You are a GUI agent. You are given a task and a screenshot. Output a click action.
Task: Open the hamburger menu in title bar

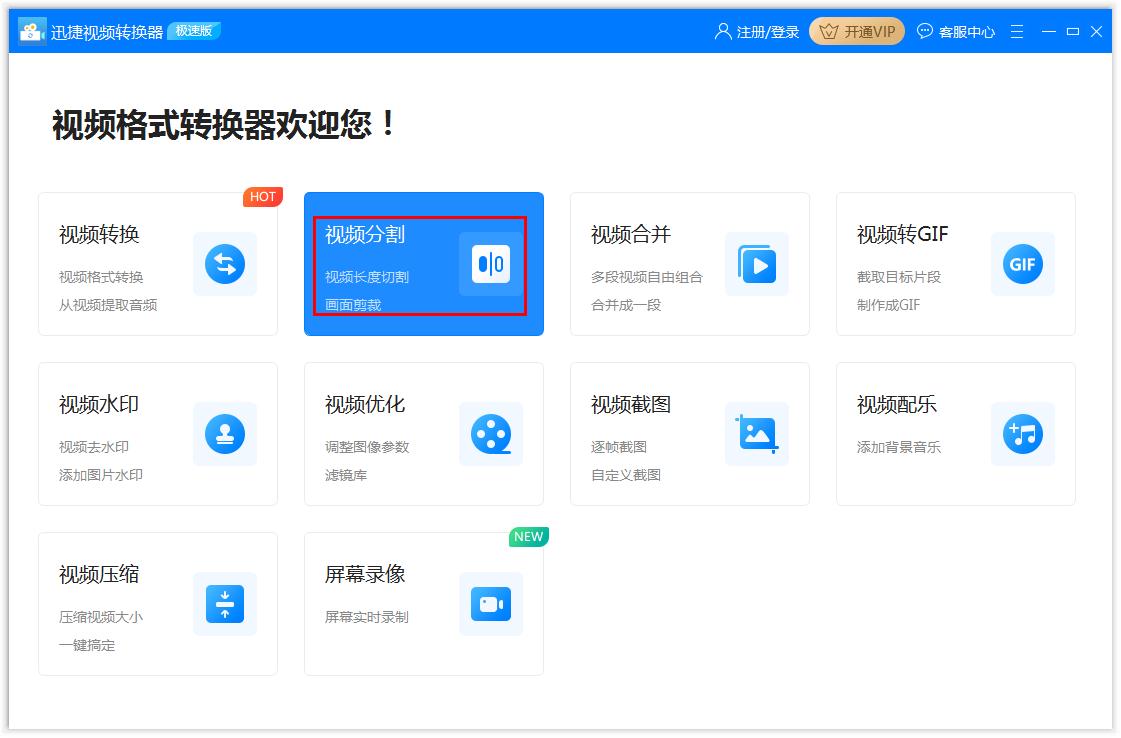tap(1017, 31)
